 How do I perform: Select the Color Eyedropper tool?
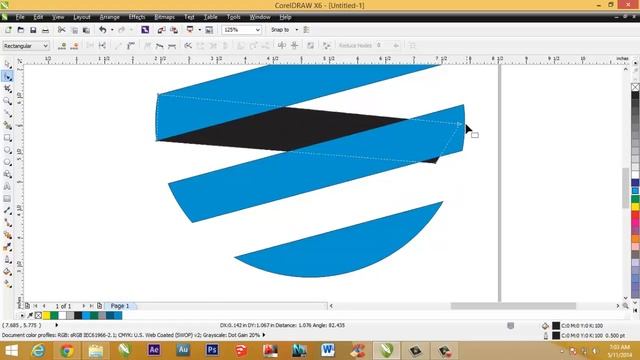click(7, 247)
